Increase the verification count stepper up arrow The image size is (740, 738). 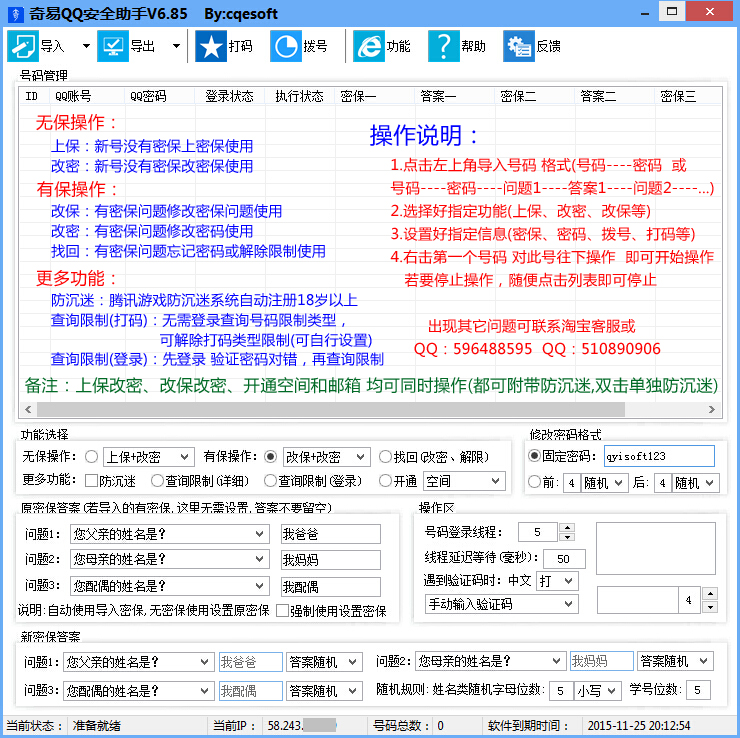point(709,594)
